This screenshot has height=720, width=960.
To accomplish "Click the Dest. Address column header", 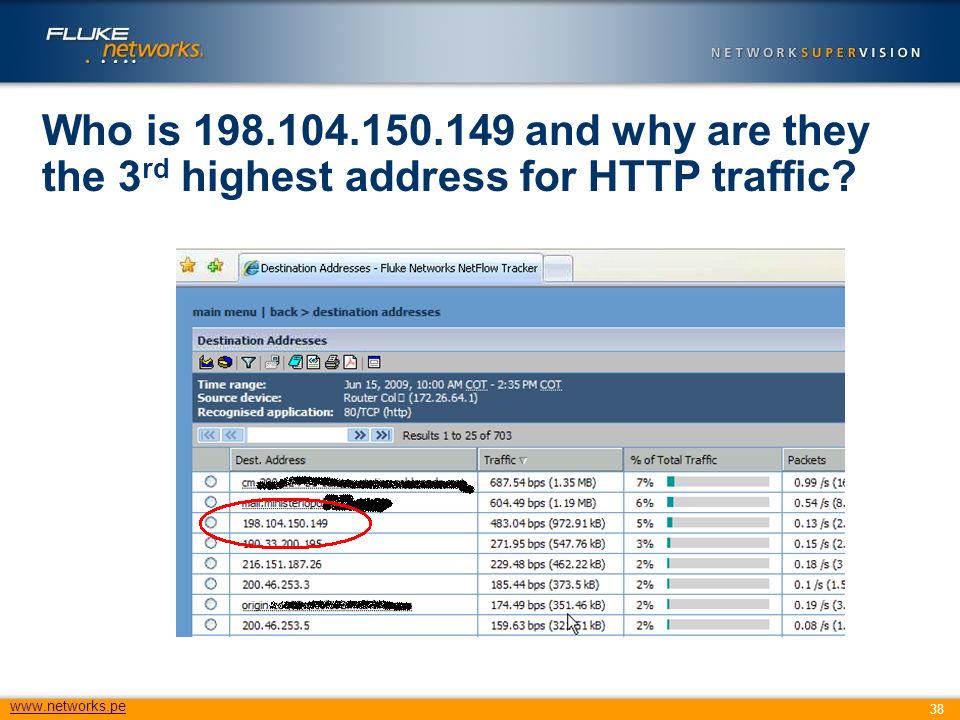I will 353,460.
